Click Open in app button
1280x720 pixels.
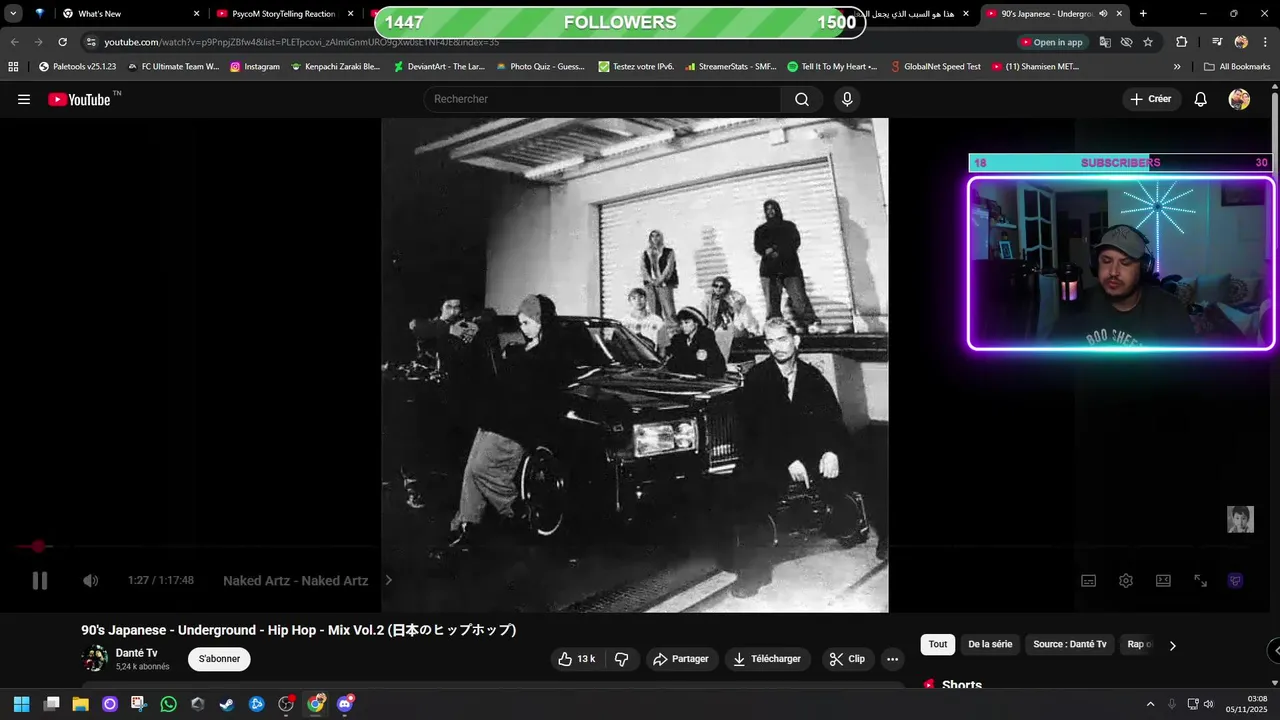click(1052, 42)
